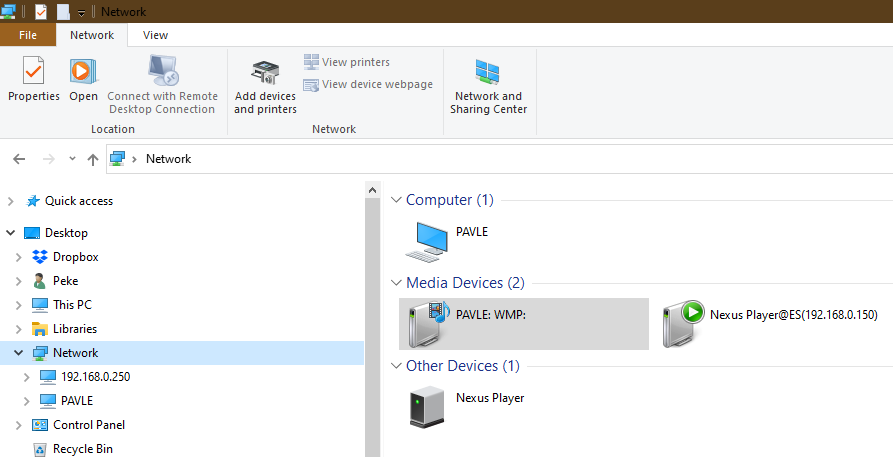This screenshot has width=893, height=457.
Task: Go back with the Back arrow
Action: tap(19, 159)
